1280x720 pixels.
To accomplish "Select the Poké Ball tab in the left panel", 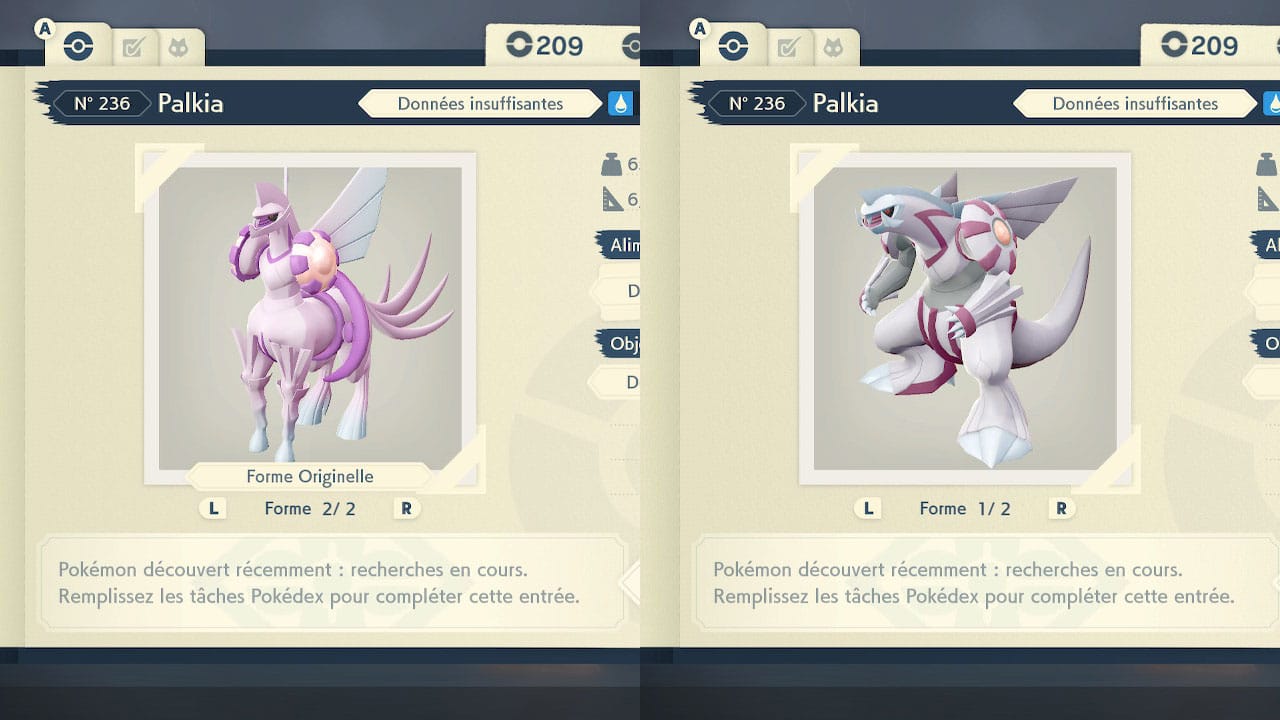I will [78, 46].
